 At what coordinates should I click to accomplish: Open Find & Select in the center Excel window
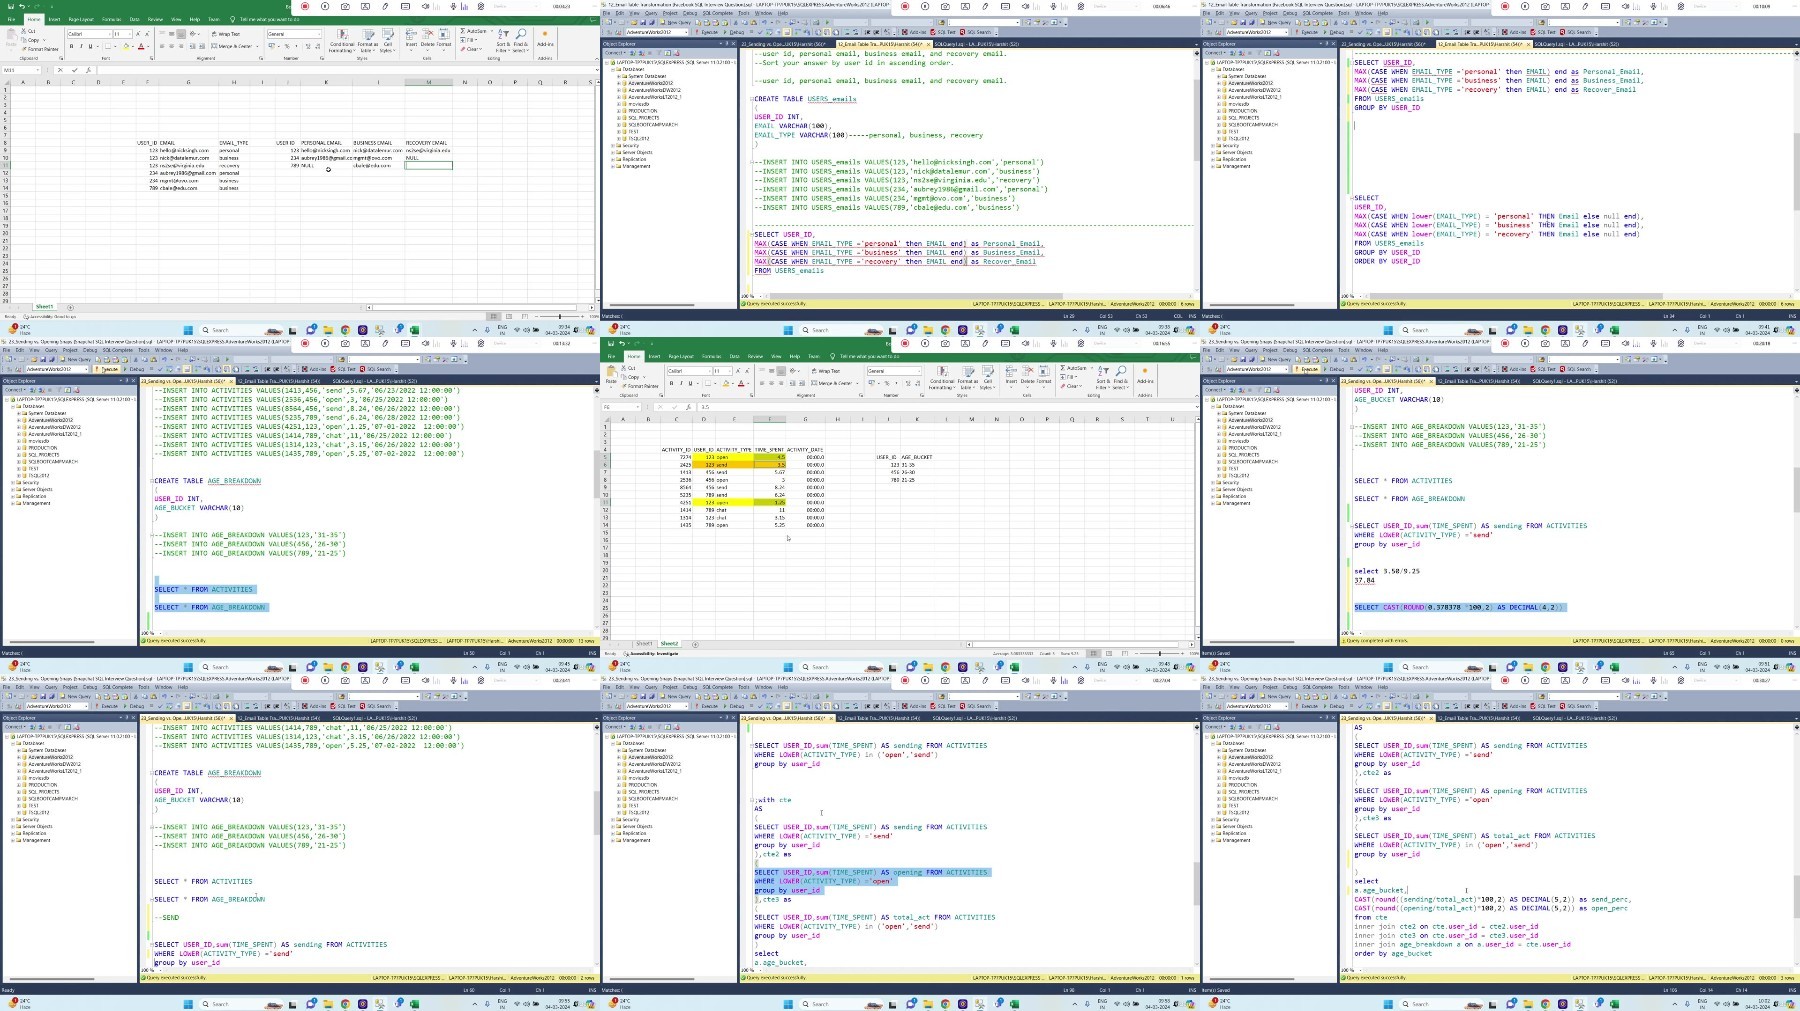click(1121, 376)
